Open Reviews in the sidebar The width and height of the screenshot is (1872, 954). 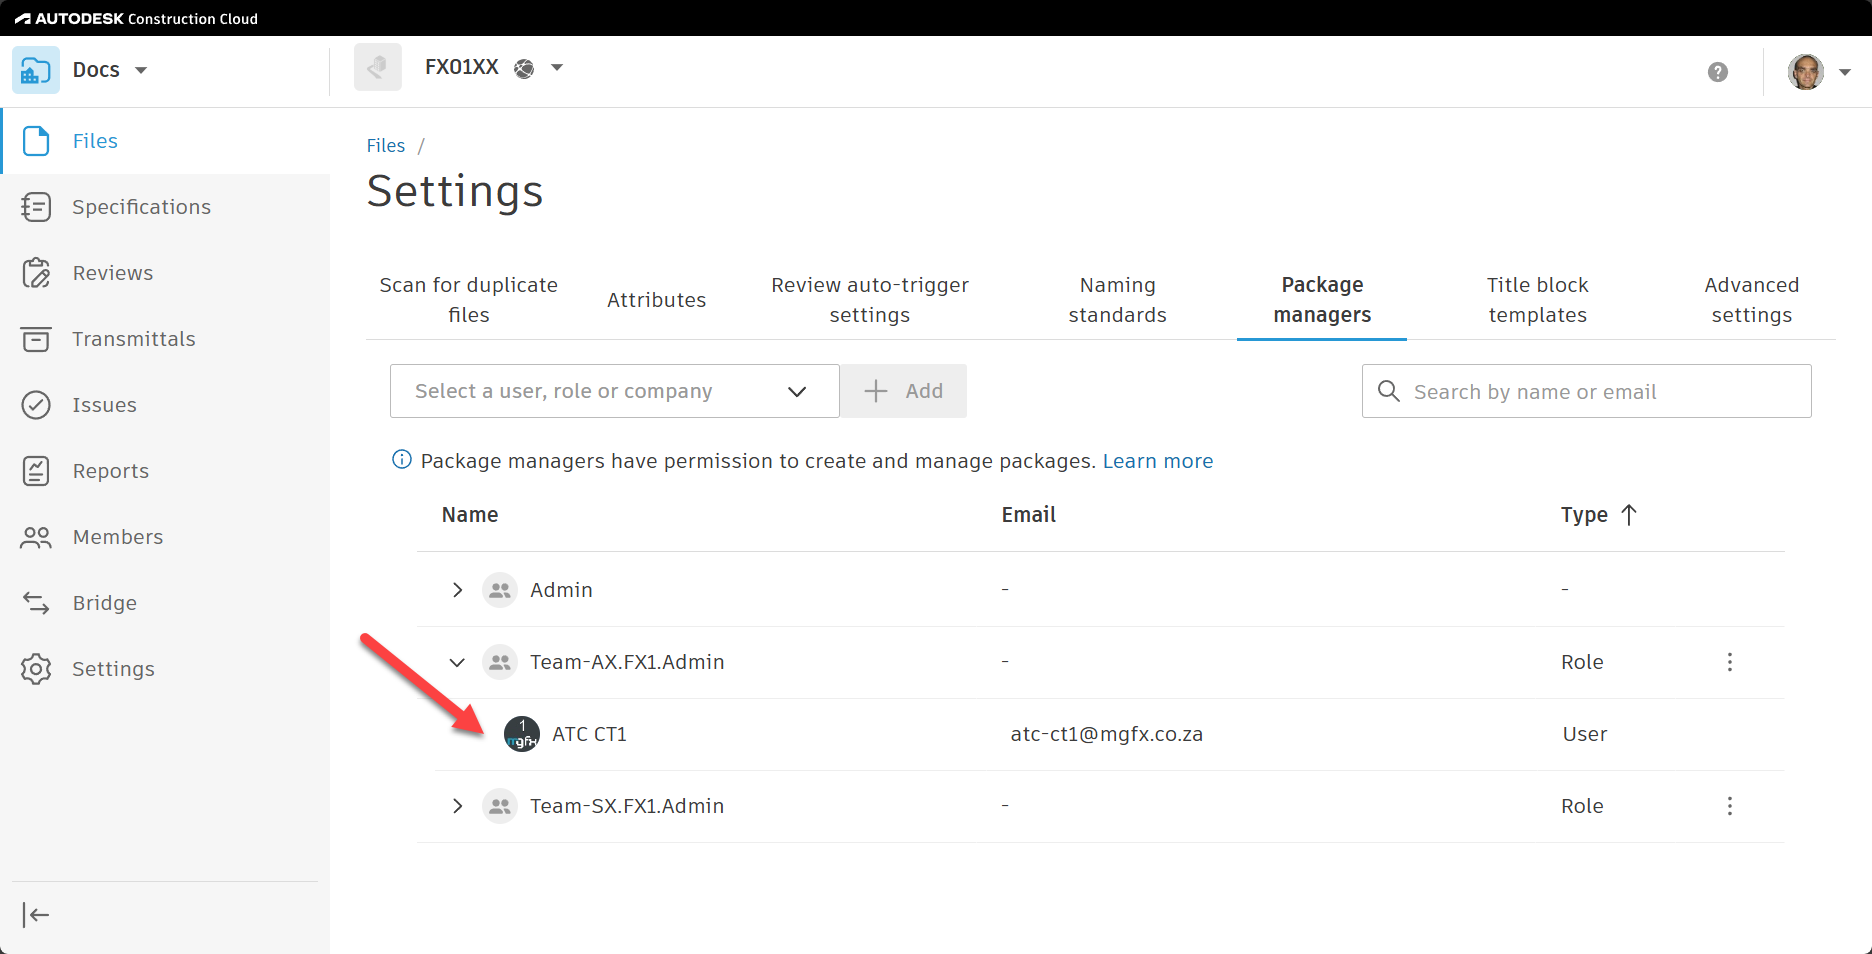[165, 273]
